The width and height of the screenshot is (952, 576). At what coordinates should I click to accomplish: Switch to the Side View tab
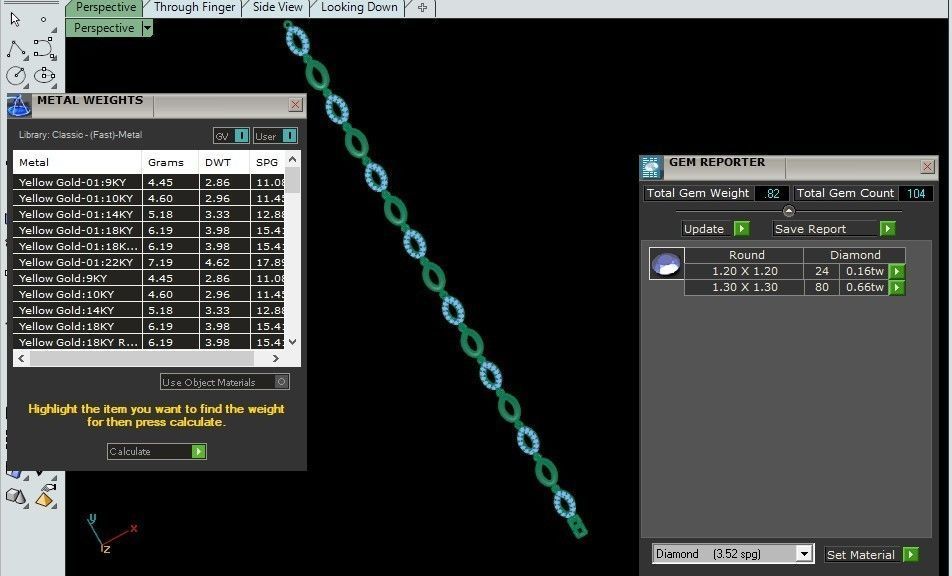point(277,7)
